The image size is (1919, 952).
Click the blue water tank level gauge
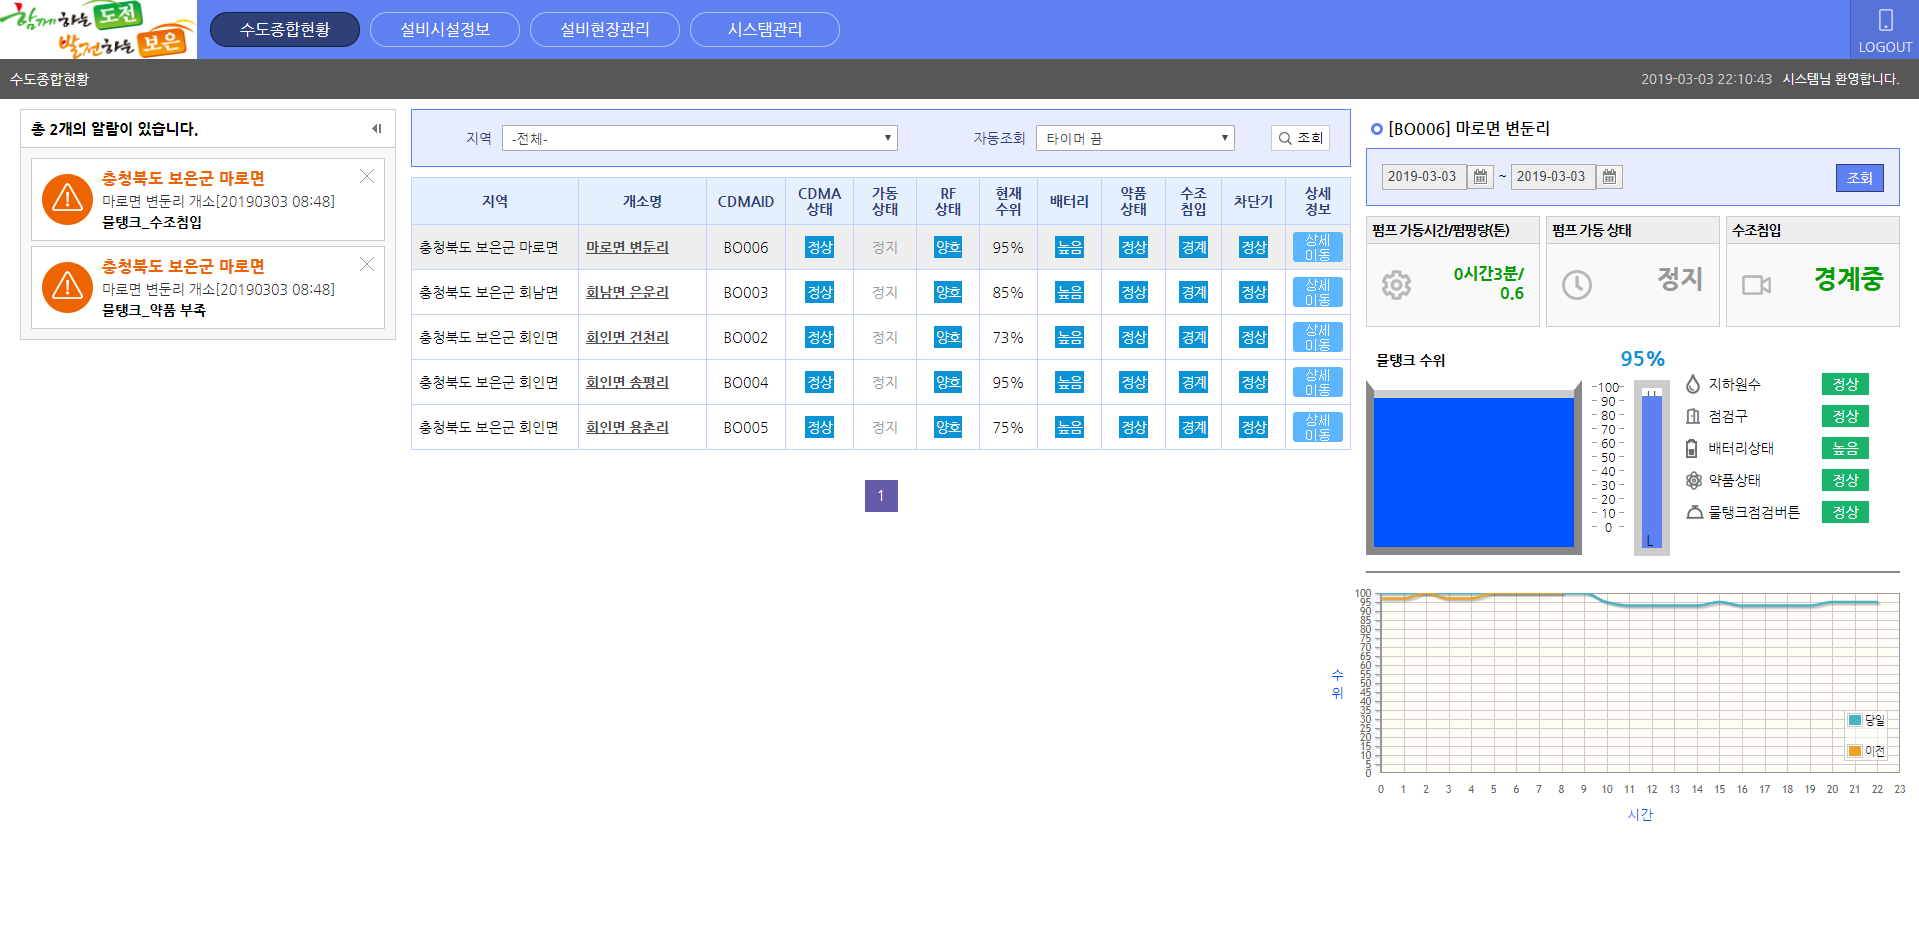[x=1473, y=471]
